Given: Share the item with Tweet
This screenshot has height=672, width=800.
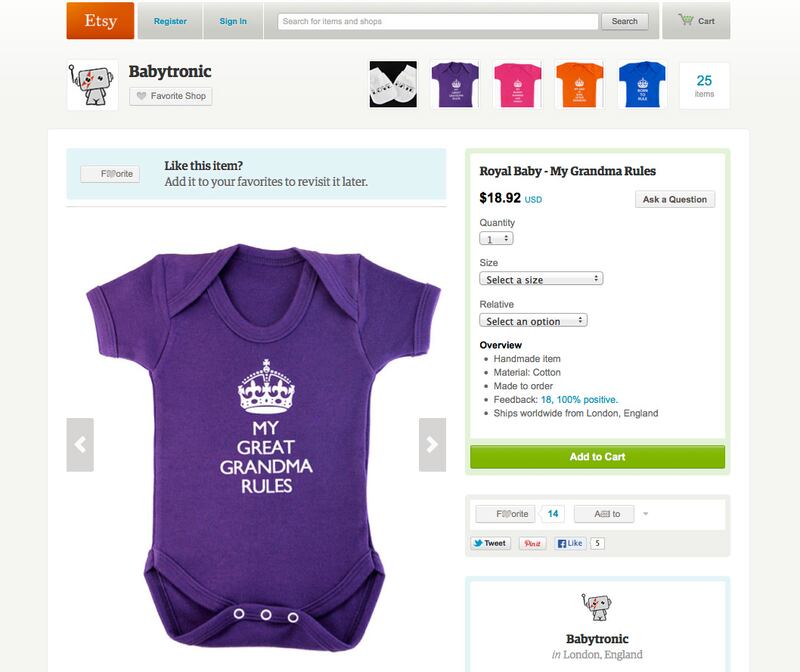Looking at the screenshot, I should pyautogui.click(x=490, y=543).
